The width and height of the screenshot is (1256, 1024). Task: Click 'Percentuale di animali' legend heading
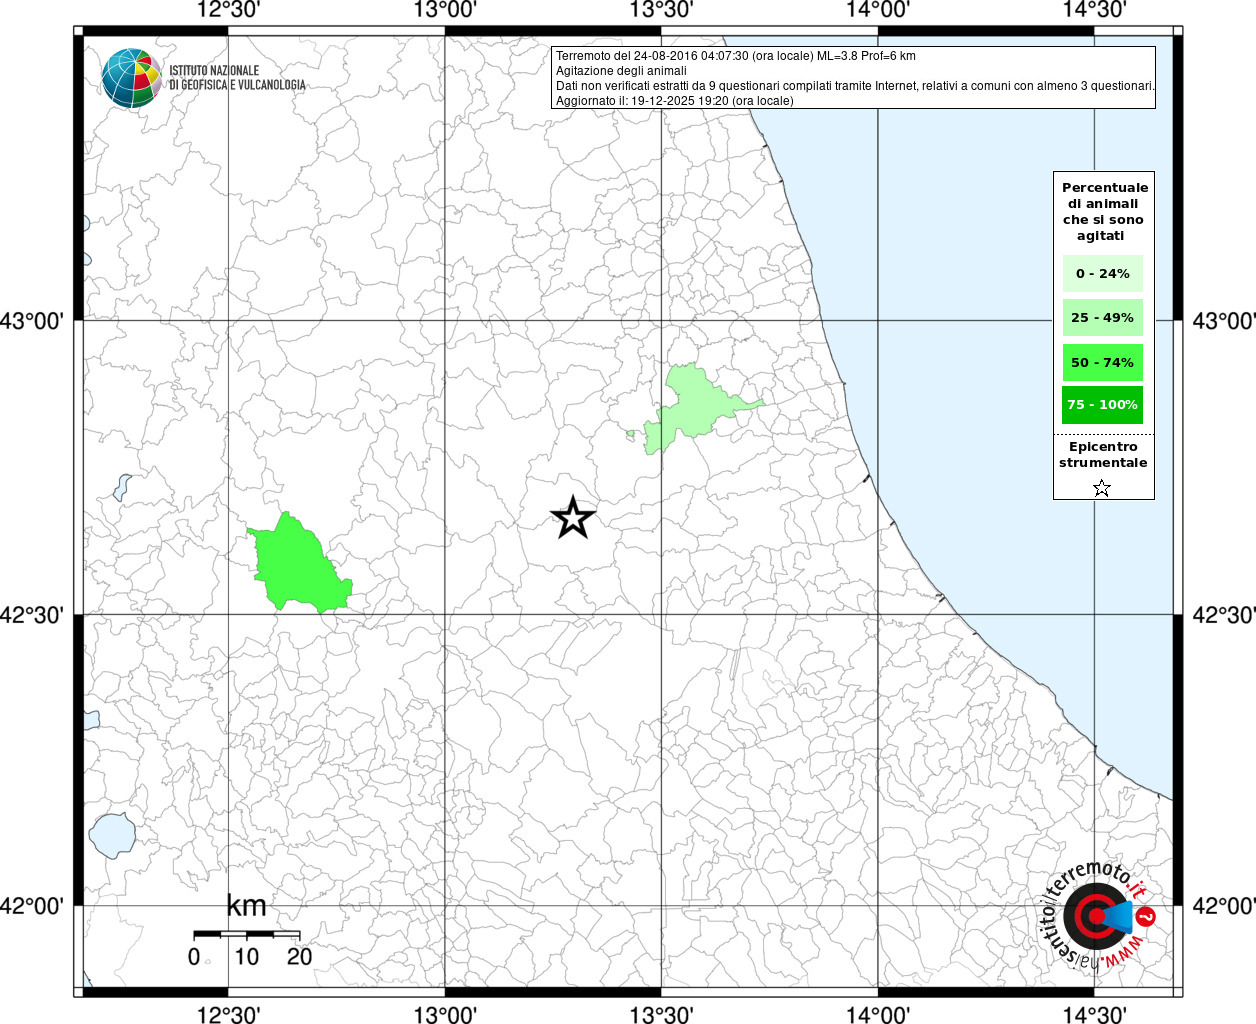(1105, 211)
